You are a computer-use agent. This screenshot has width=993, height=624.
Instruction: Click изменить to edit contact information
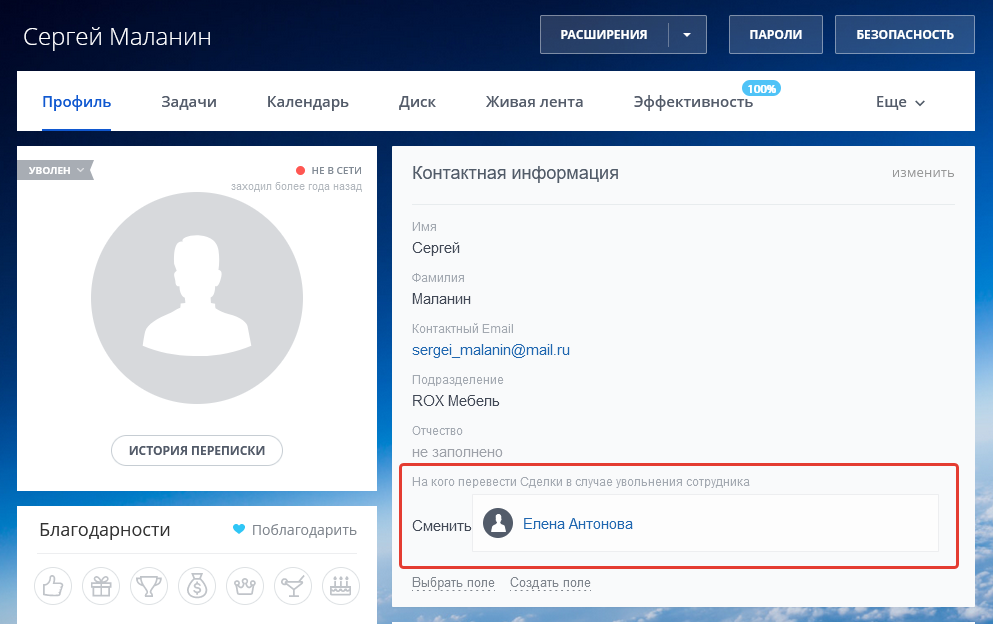(x=923, y=172)
